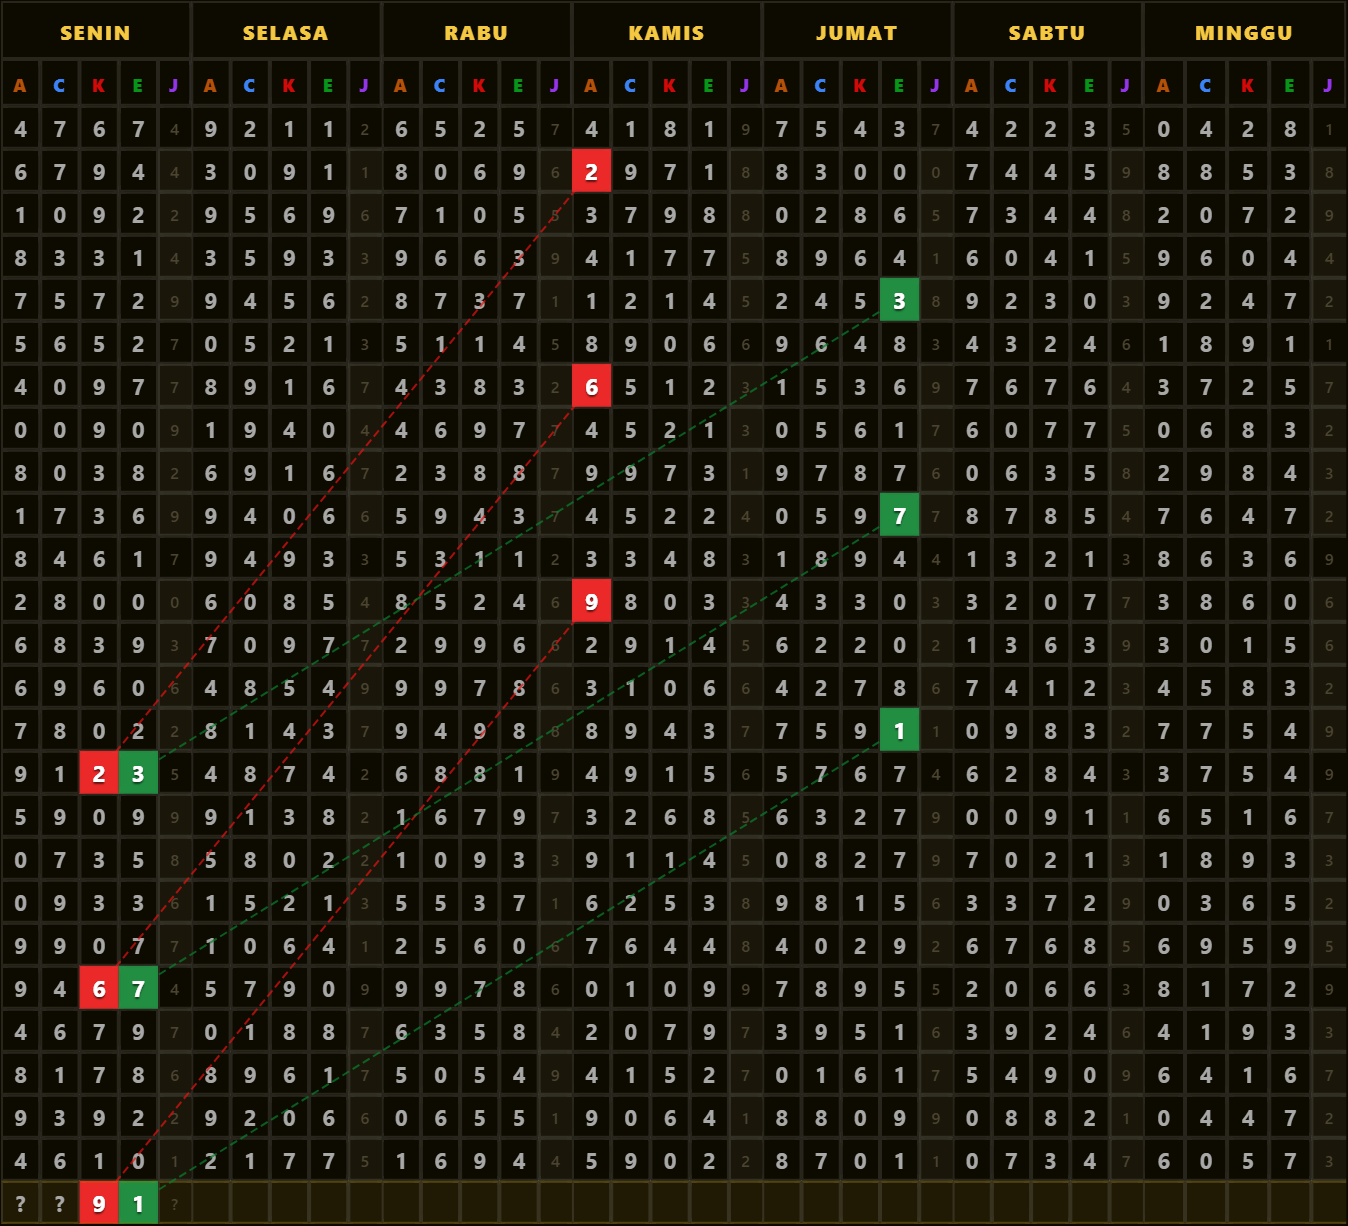Click the C column header under RABU
Image resolution: width=1348 pixels, height=1226 pixels.
[440, 85]
